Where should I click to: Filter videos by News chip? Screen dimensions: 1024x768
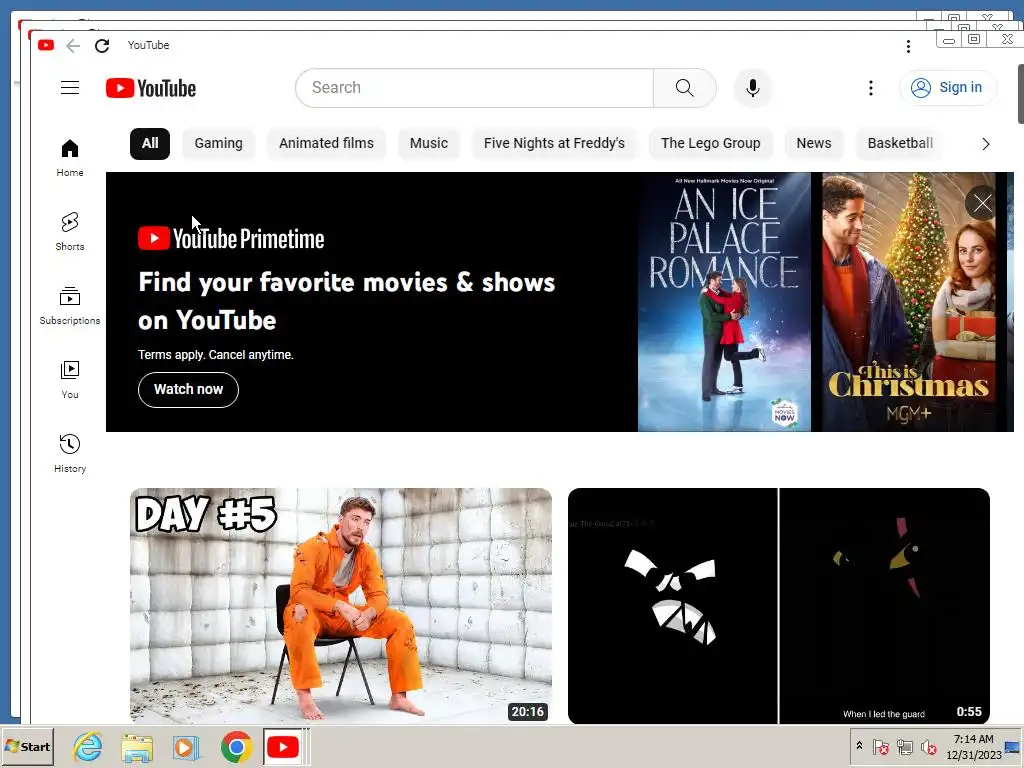coord(814,144)
